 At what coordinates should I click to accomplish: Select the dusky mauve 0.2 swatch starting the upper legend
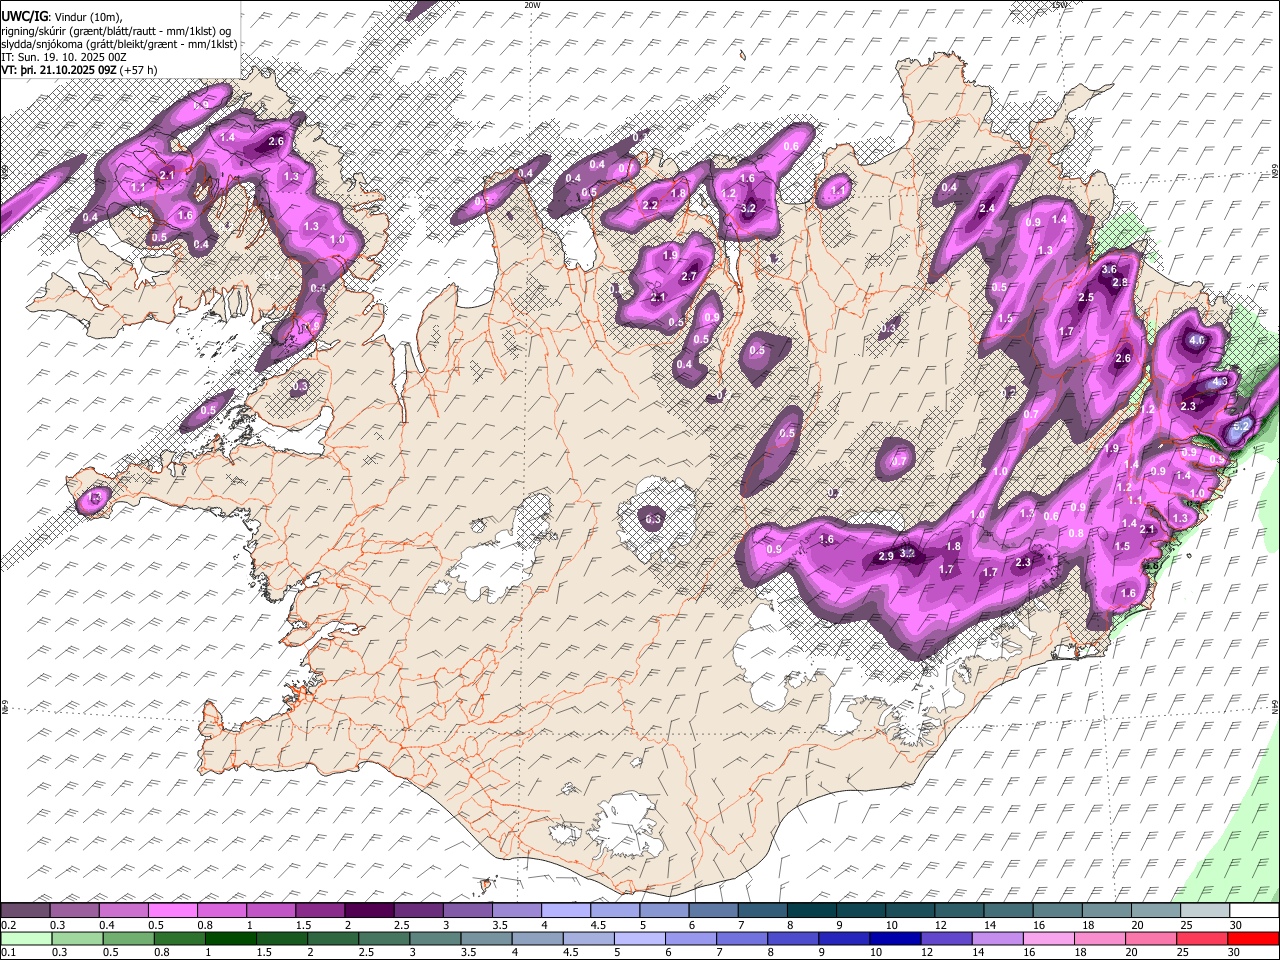[x=27, y=911]
